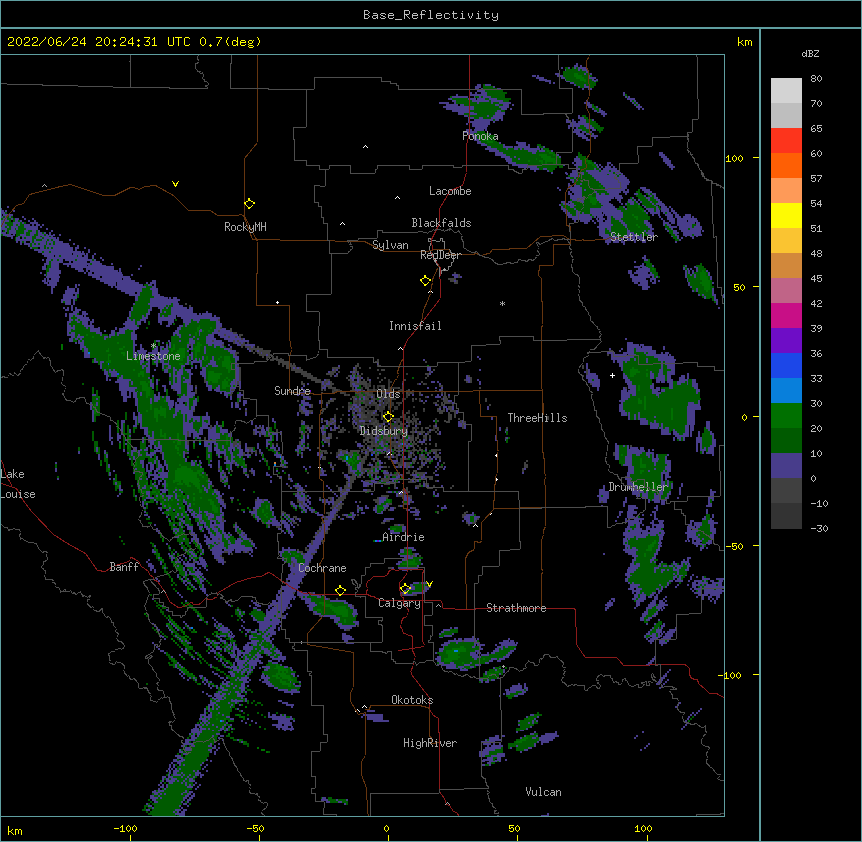Click the Blackfalds label
Screen dimensions: 862x842
[x=441, y=223]
